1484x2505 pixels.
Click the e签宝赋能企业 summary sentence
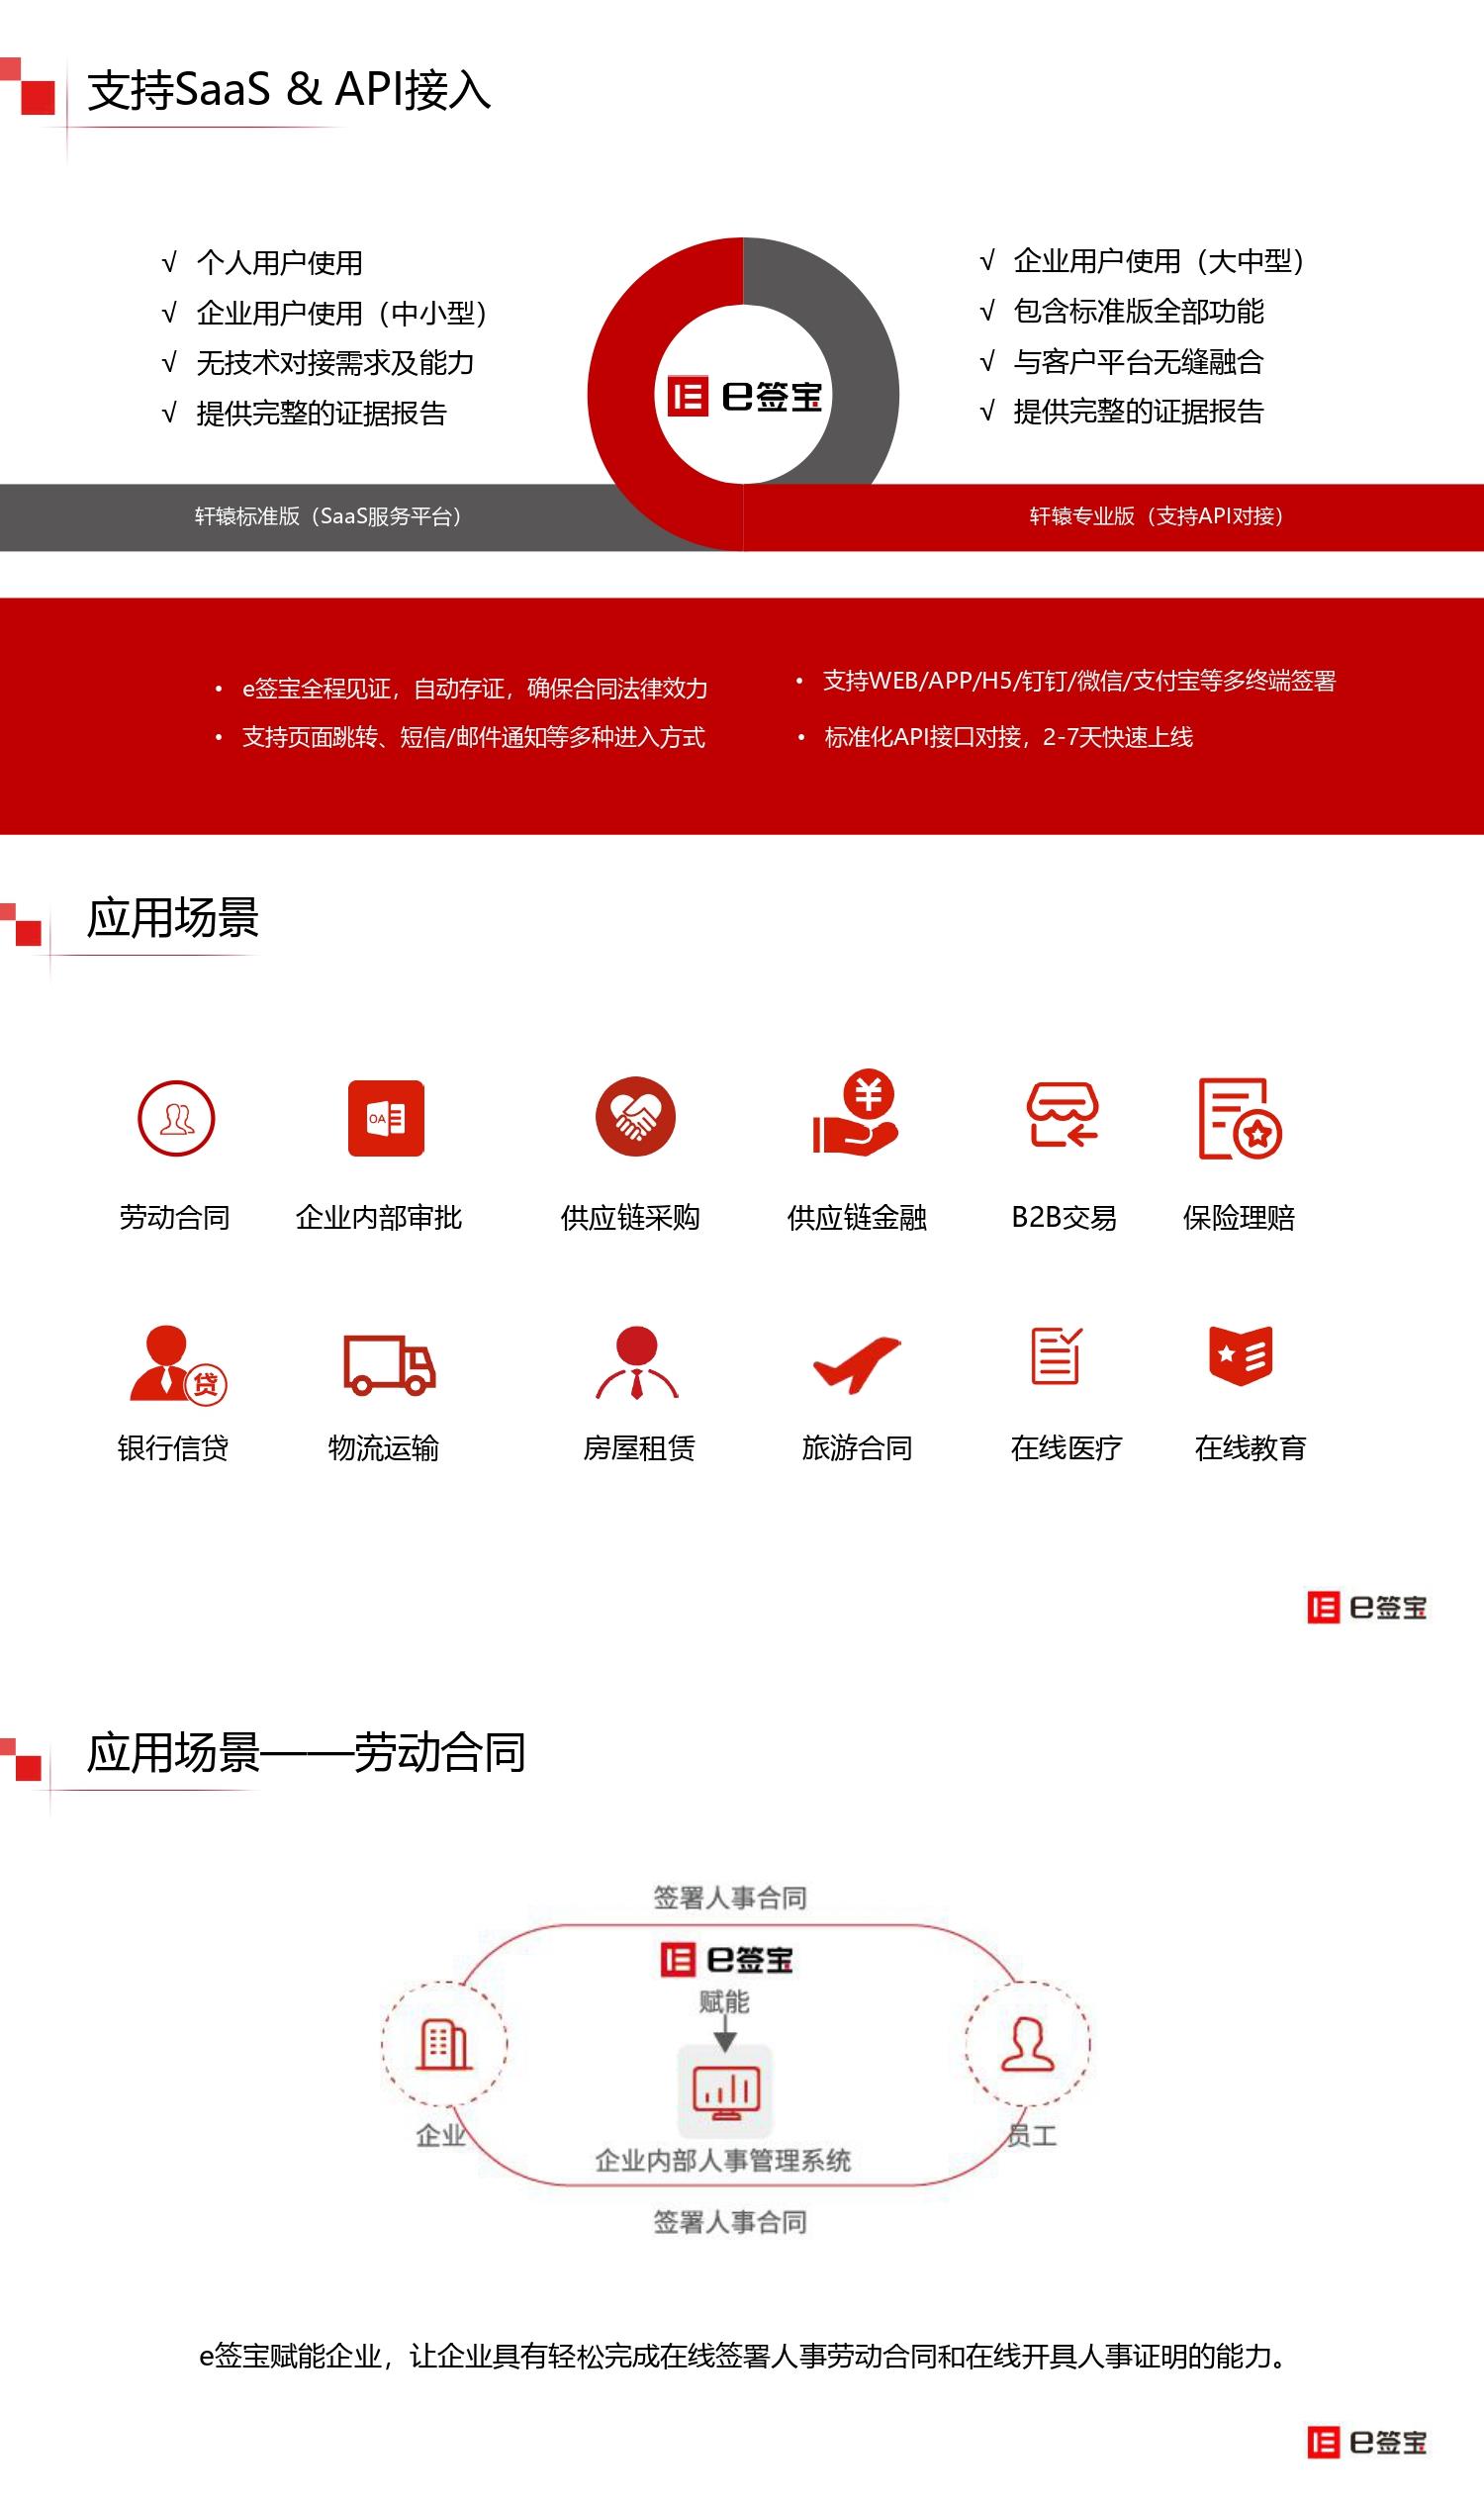point(743,2357)
